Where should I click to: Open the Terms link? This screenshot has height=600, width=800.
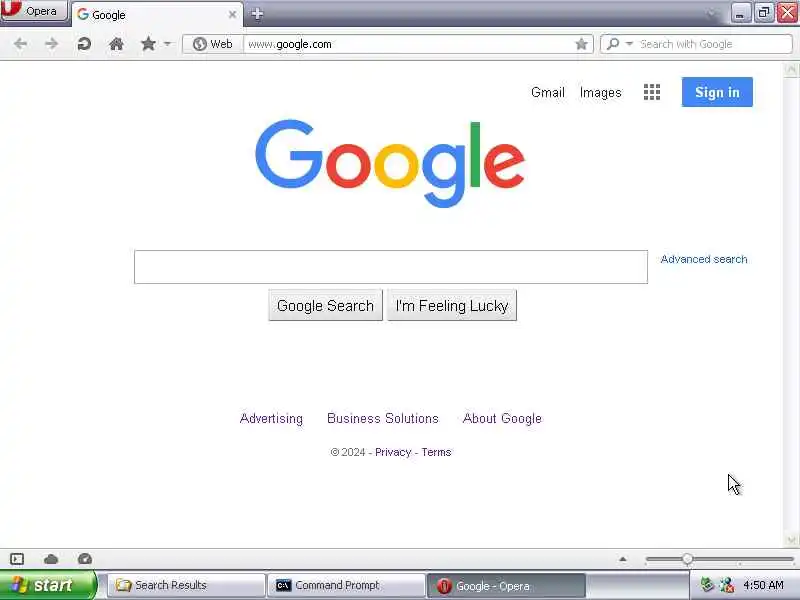tap(436, 452)
